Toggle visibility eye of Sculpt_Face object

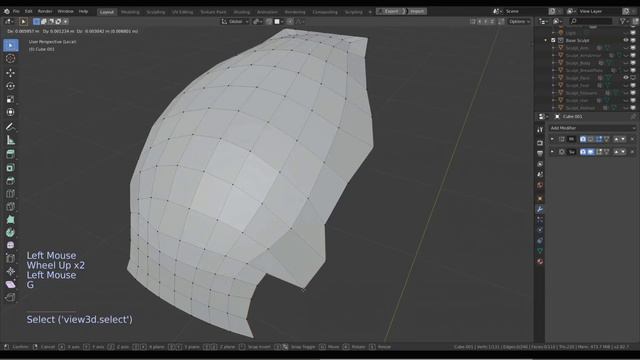pyautogui.click(x=626, y=78)
